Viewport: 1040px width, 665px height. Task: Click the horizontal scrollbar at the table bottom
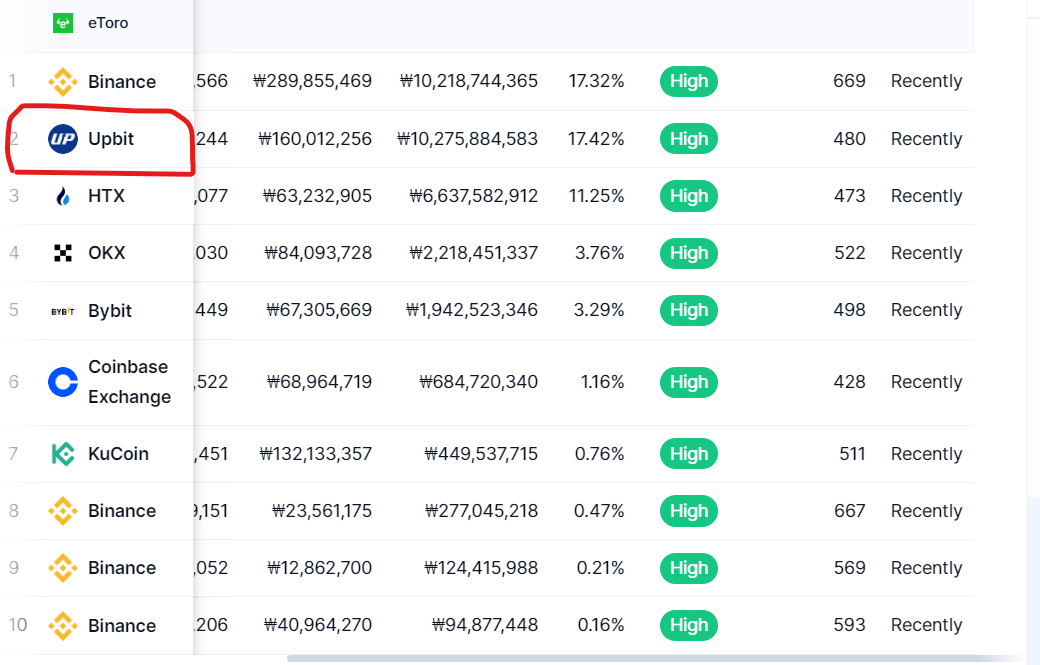[657, 659]
